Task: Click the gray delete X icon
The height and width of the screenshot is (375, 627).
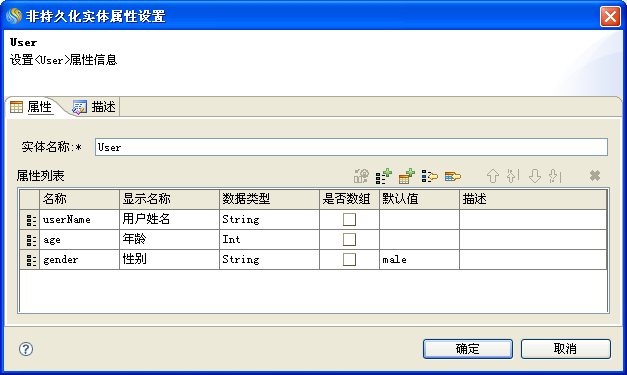Action: click(595, 176)
